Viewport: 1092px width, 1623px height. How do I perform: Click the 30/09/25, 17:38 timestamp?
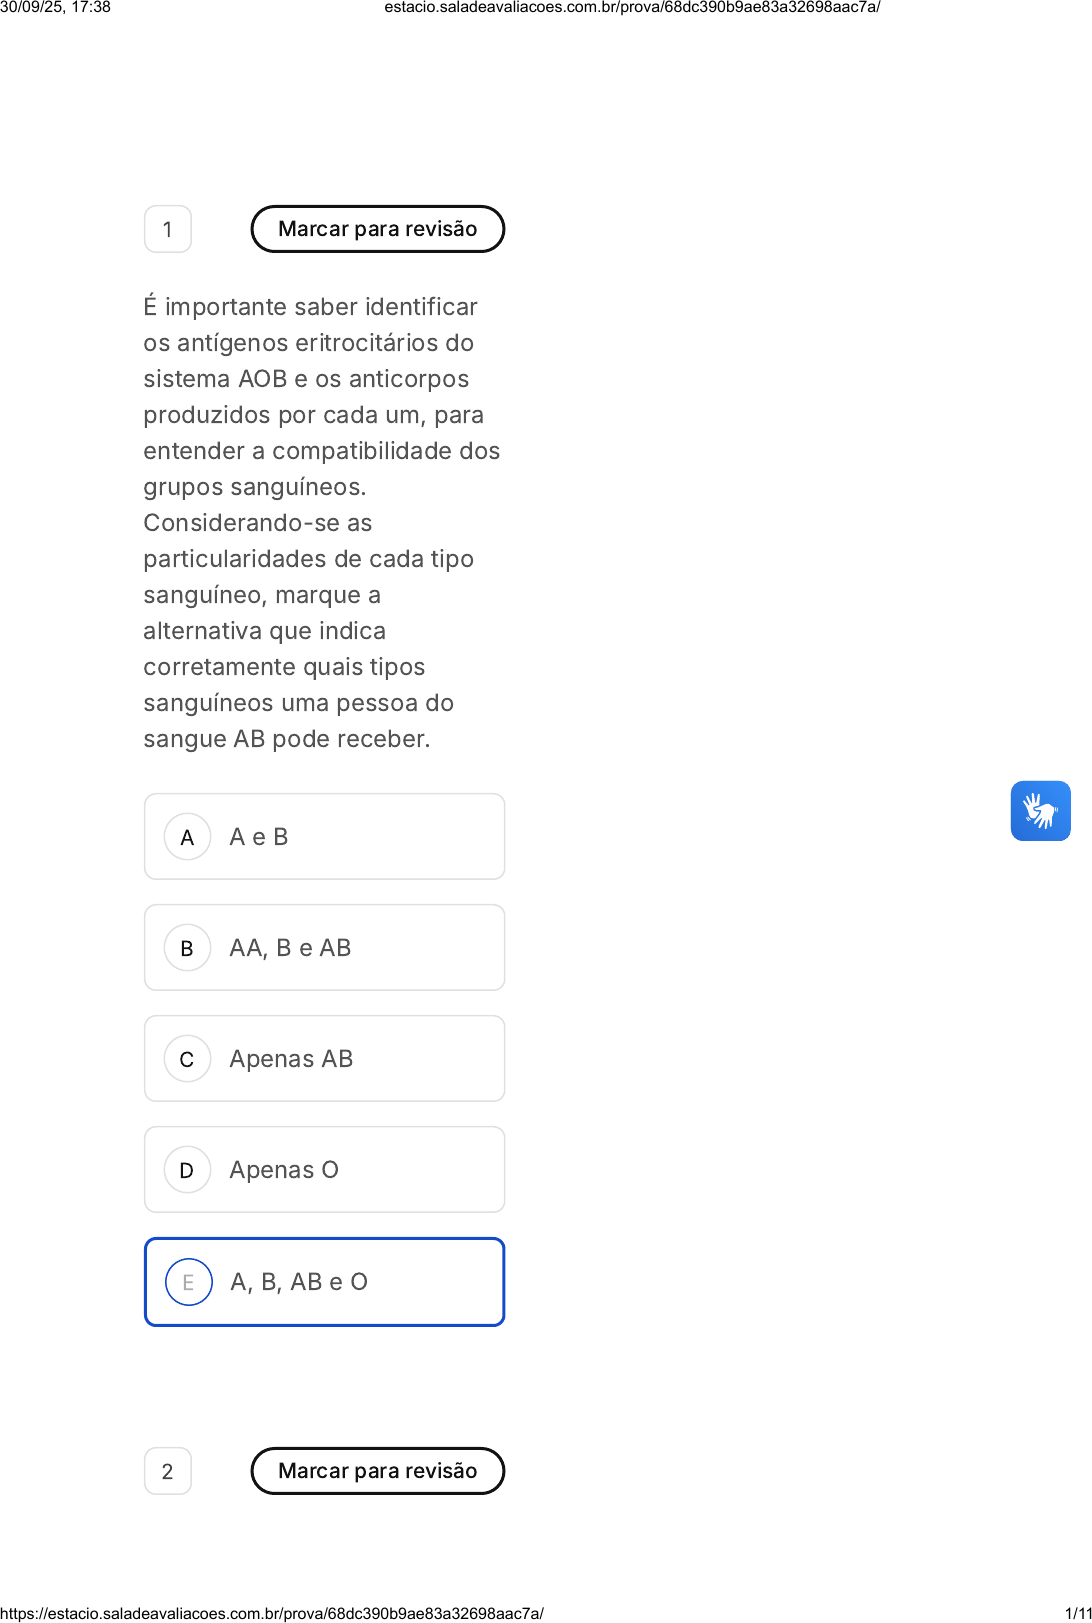coord(56,8)
